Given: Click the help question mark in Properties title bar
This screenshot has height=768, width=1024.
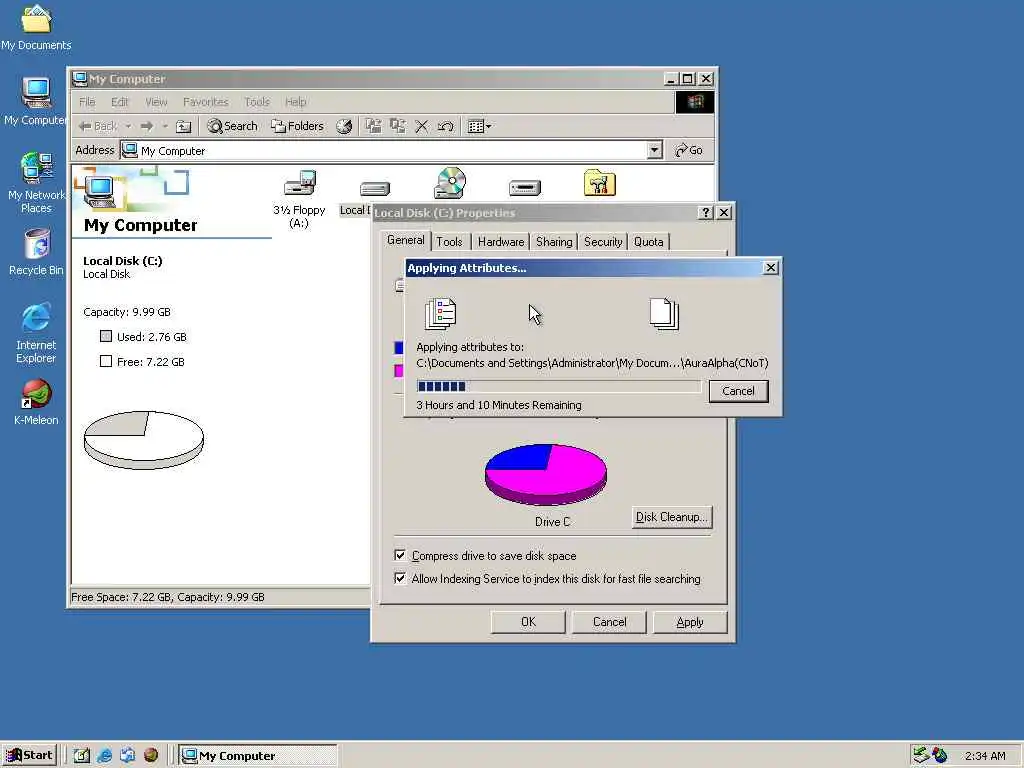Looking at the screenshot, I should click(x=705, y=213).
